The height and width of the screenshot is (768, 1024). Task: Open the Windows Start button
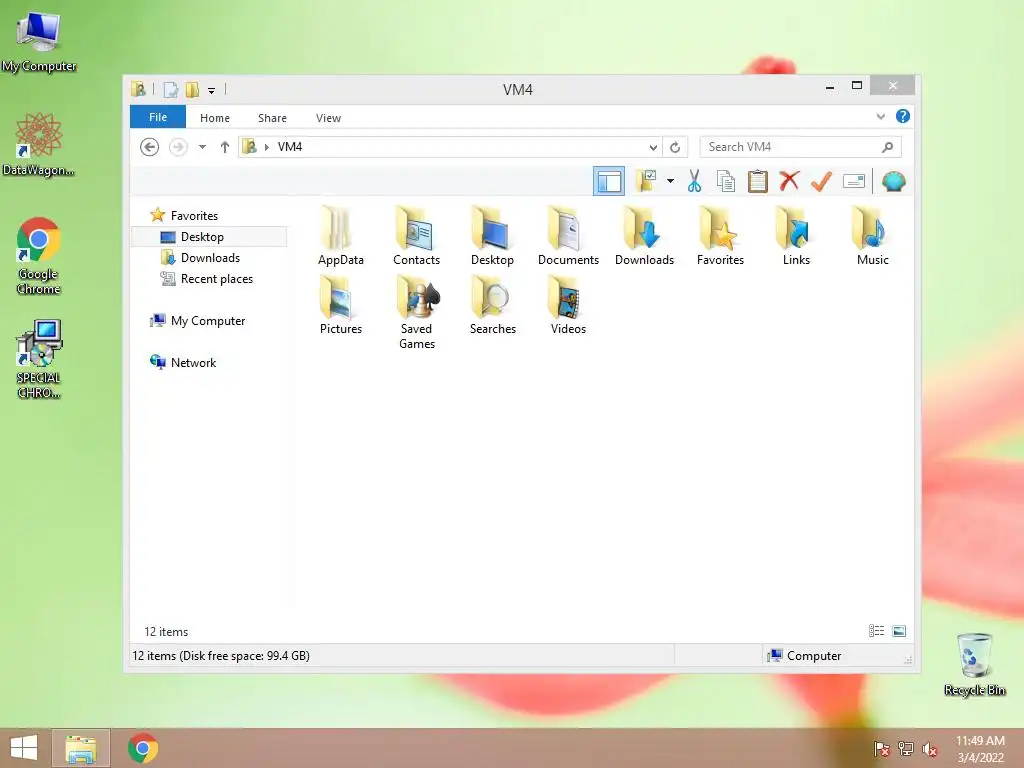click(x=24, y=748)
